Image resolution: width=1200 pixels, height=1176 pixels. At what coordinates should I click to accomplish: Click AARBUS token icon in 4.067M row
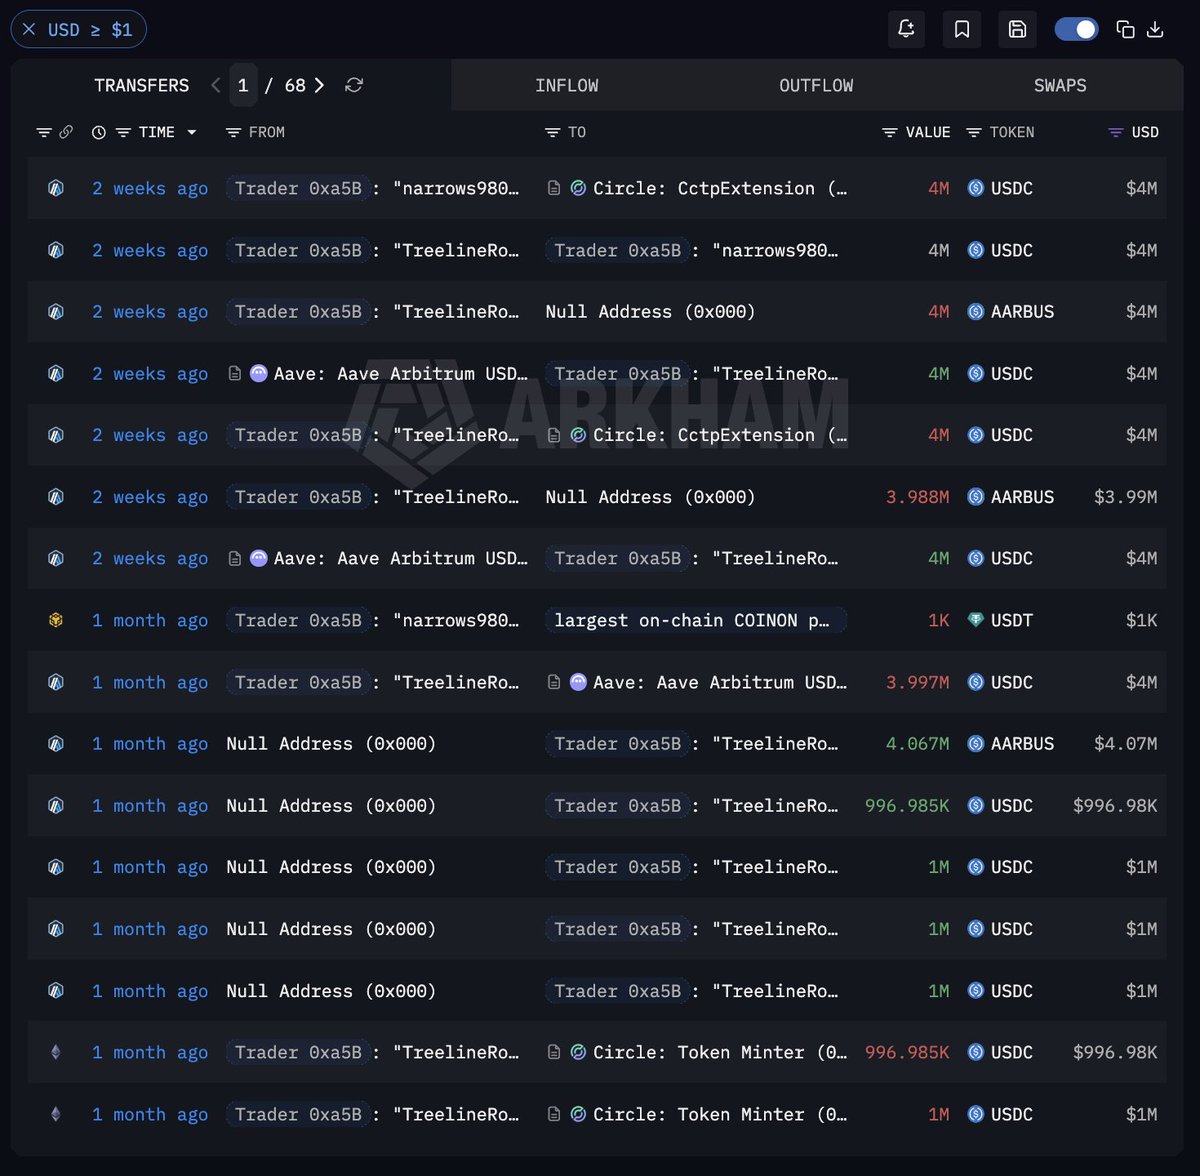pyautogui.click(x=976, y=744)
